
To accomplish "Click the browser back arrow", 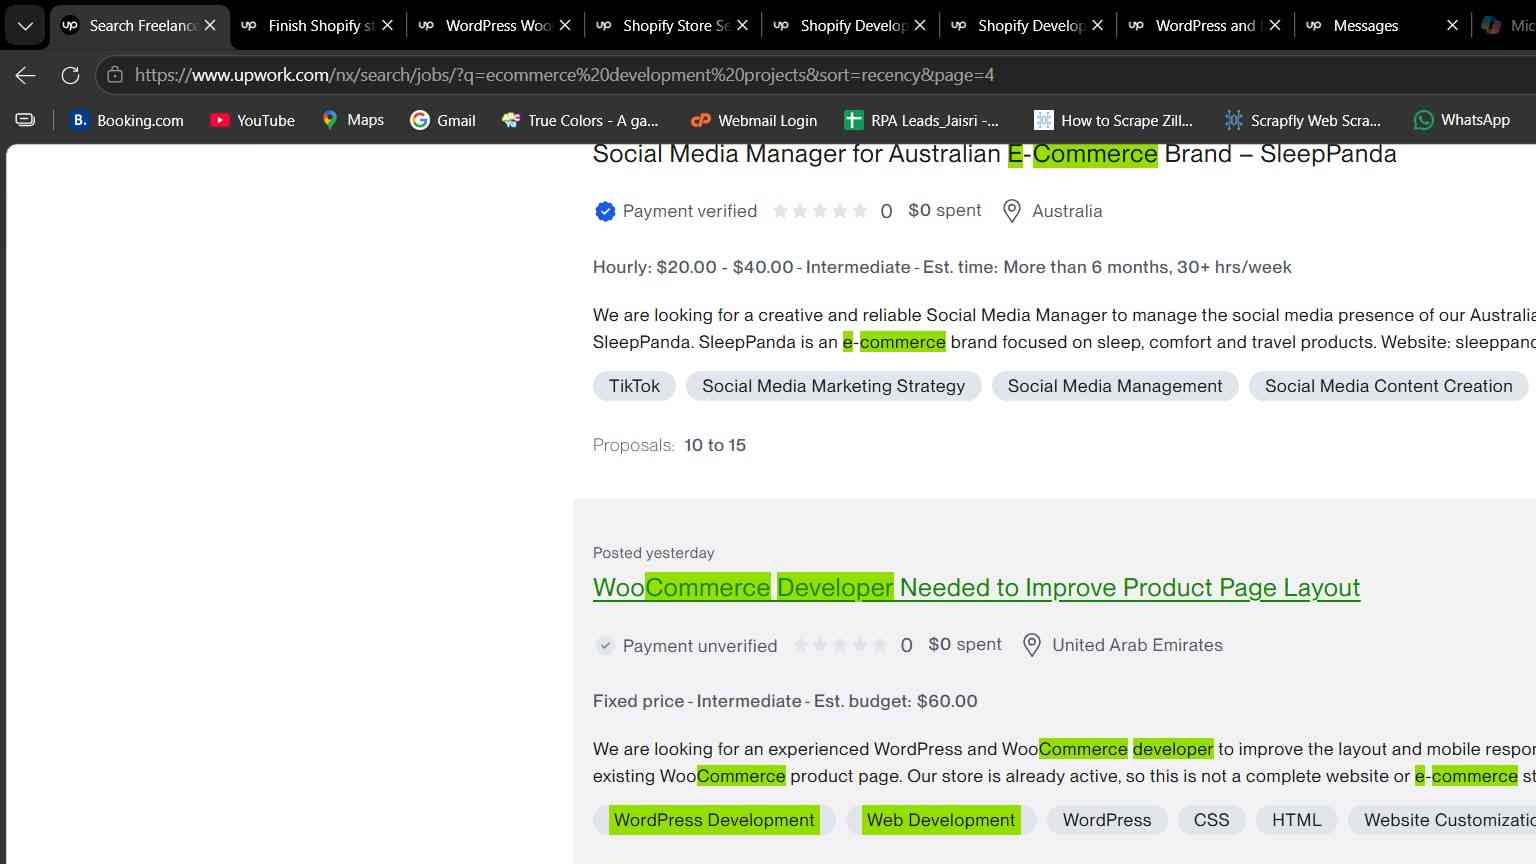I will tap(26, 75).
